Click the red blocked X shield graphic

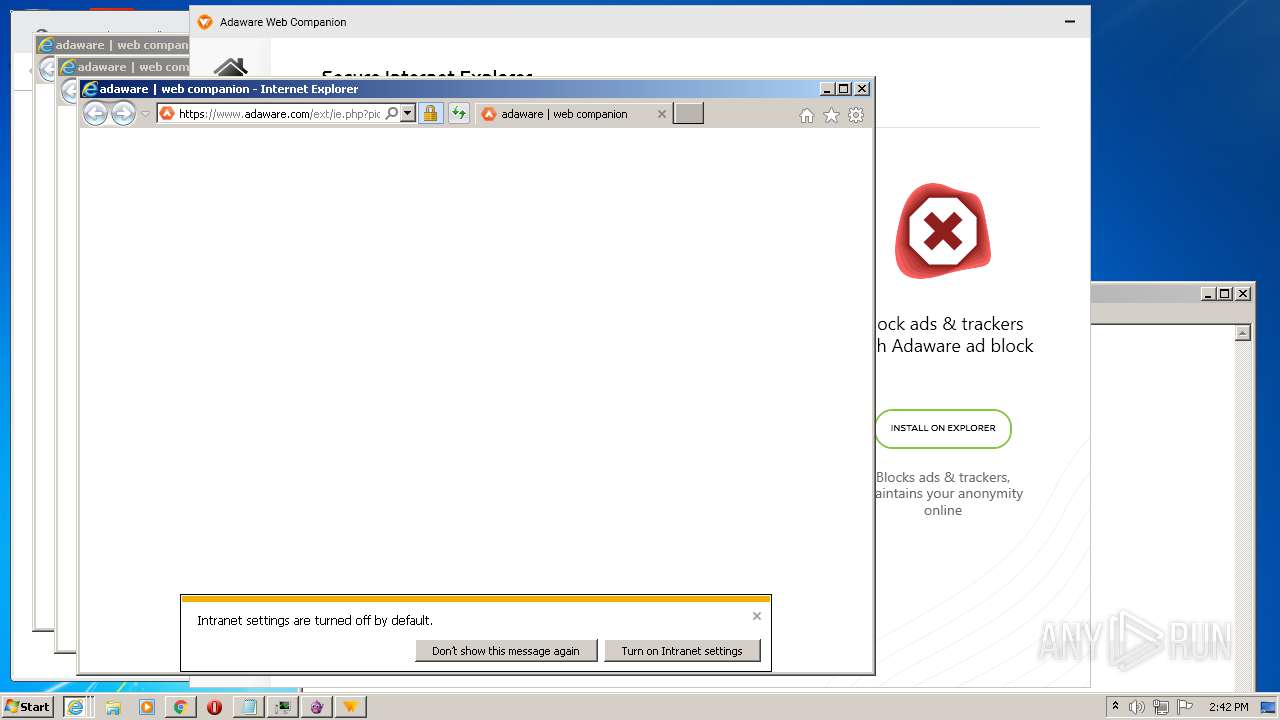click(942, 231)
